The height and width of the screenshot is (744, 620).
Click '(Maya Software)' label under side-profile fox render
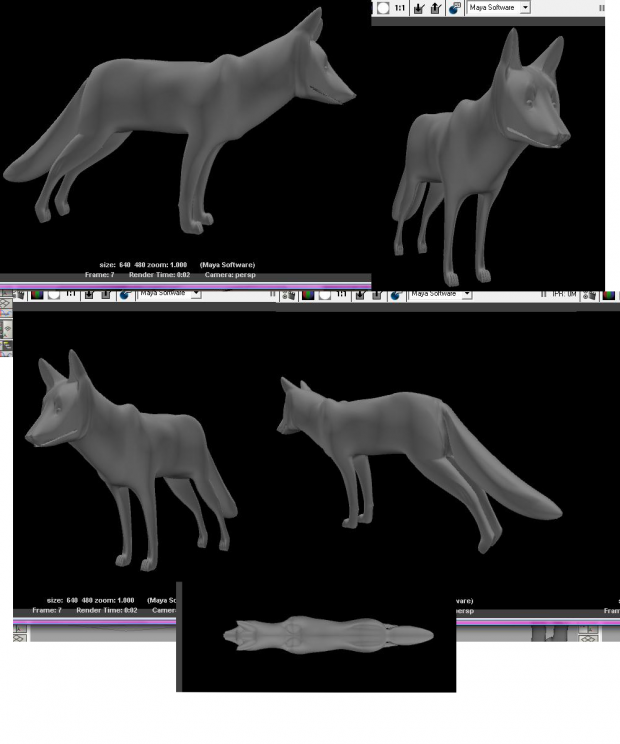click(227, 265)
